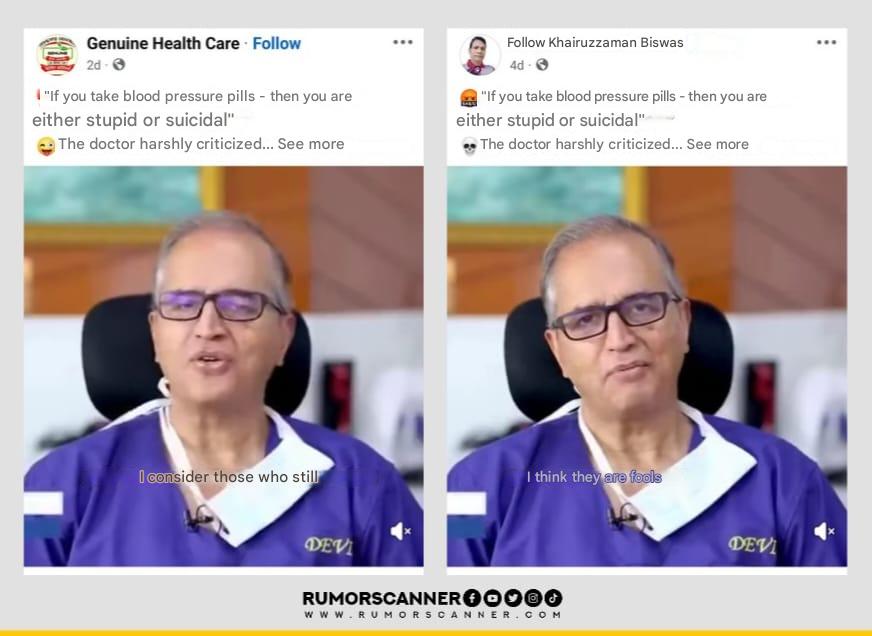
Task: Play right video with 'I think they are fools' caption
Action: [647, 366]
